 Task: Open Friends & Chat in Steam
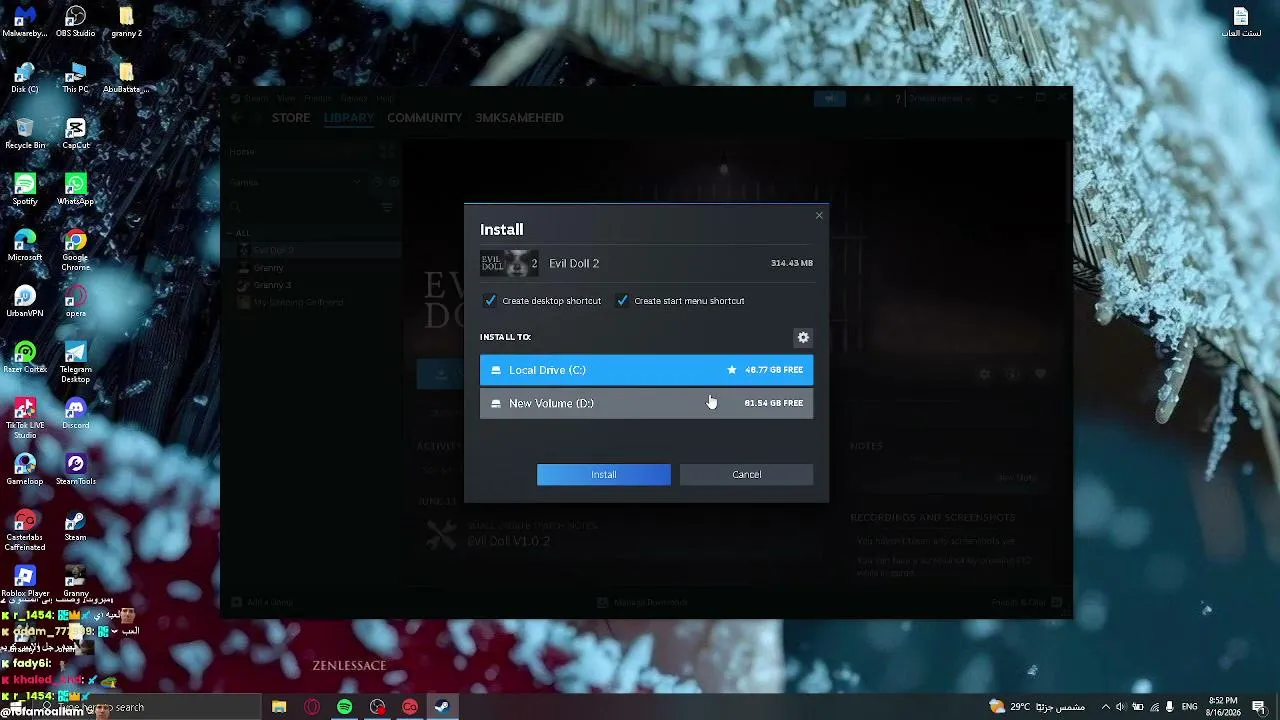[x=1026, y=602]
